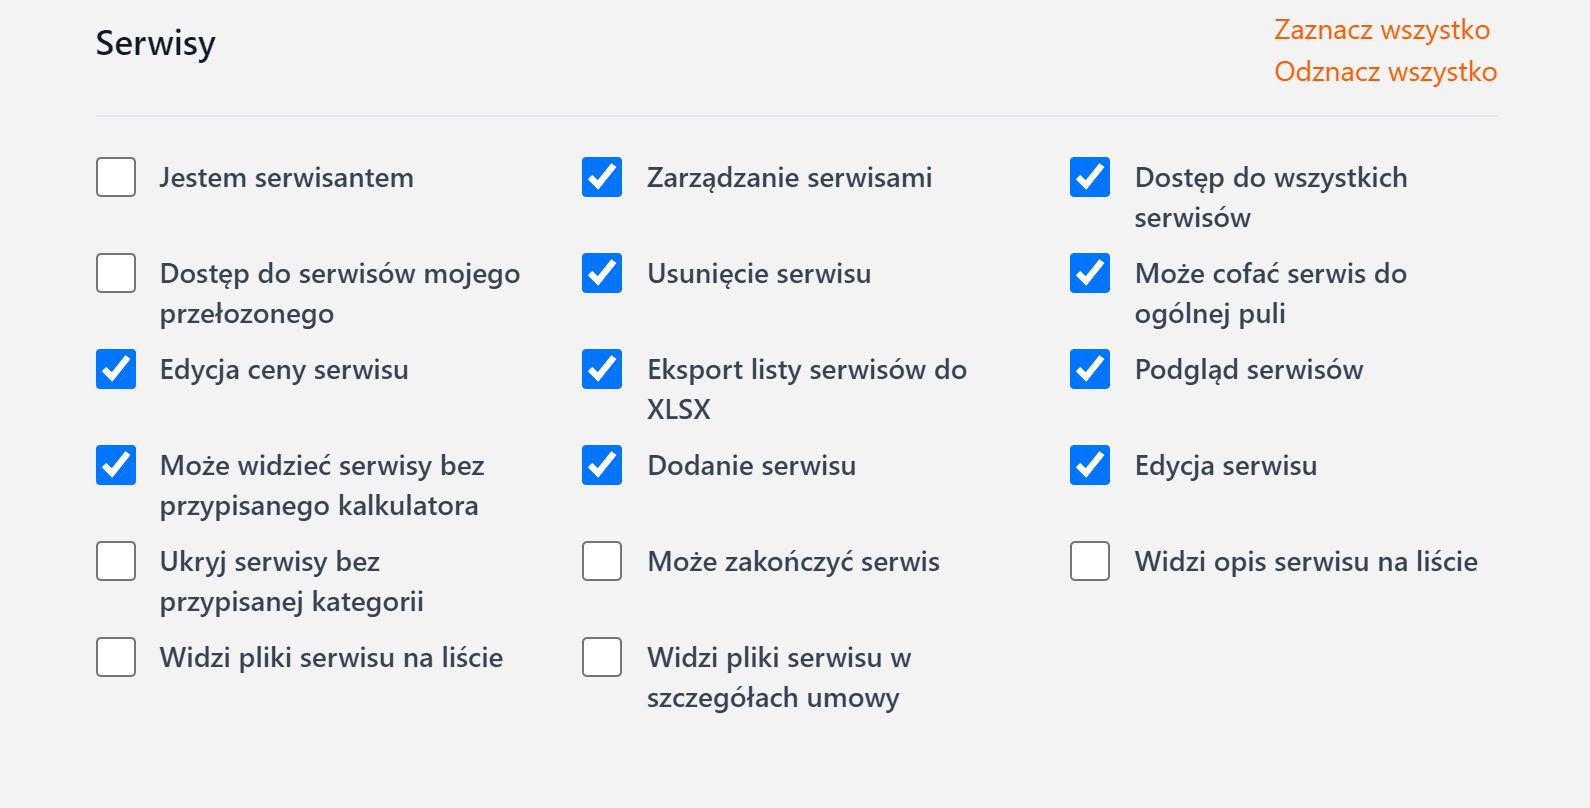Turn off "Podgląd serwisów" checkbox

1090,369
